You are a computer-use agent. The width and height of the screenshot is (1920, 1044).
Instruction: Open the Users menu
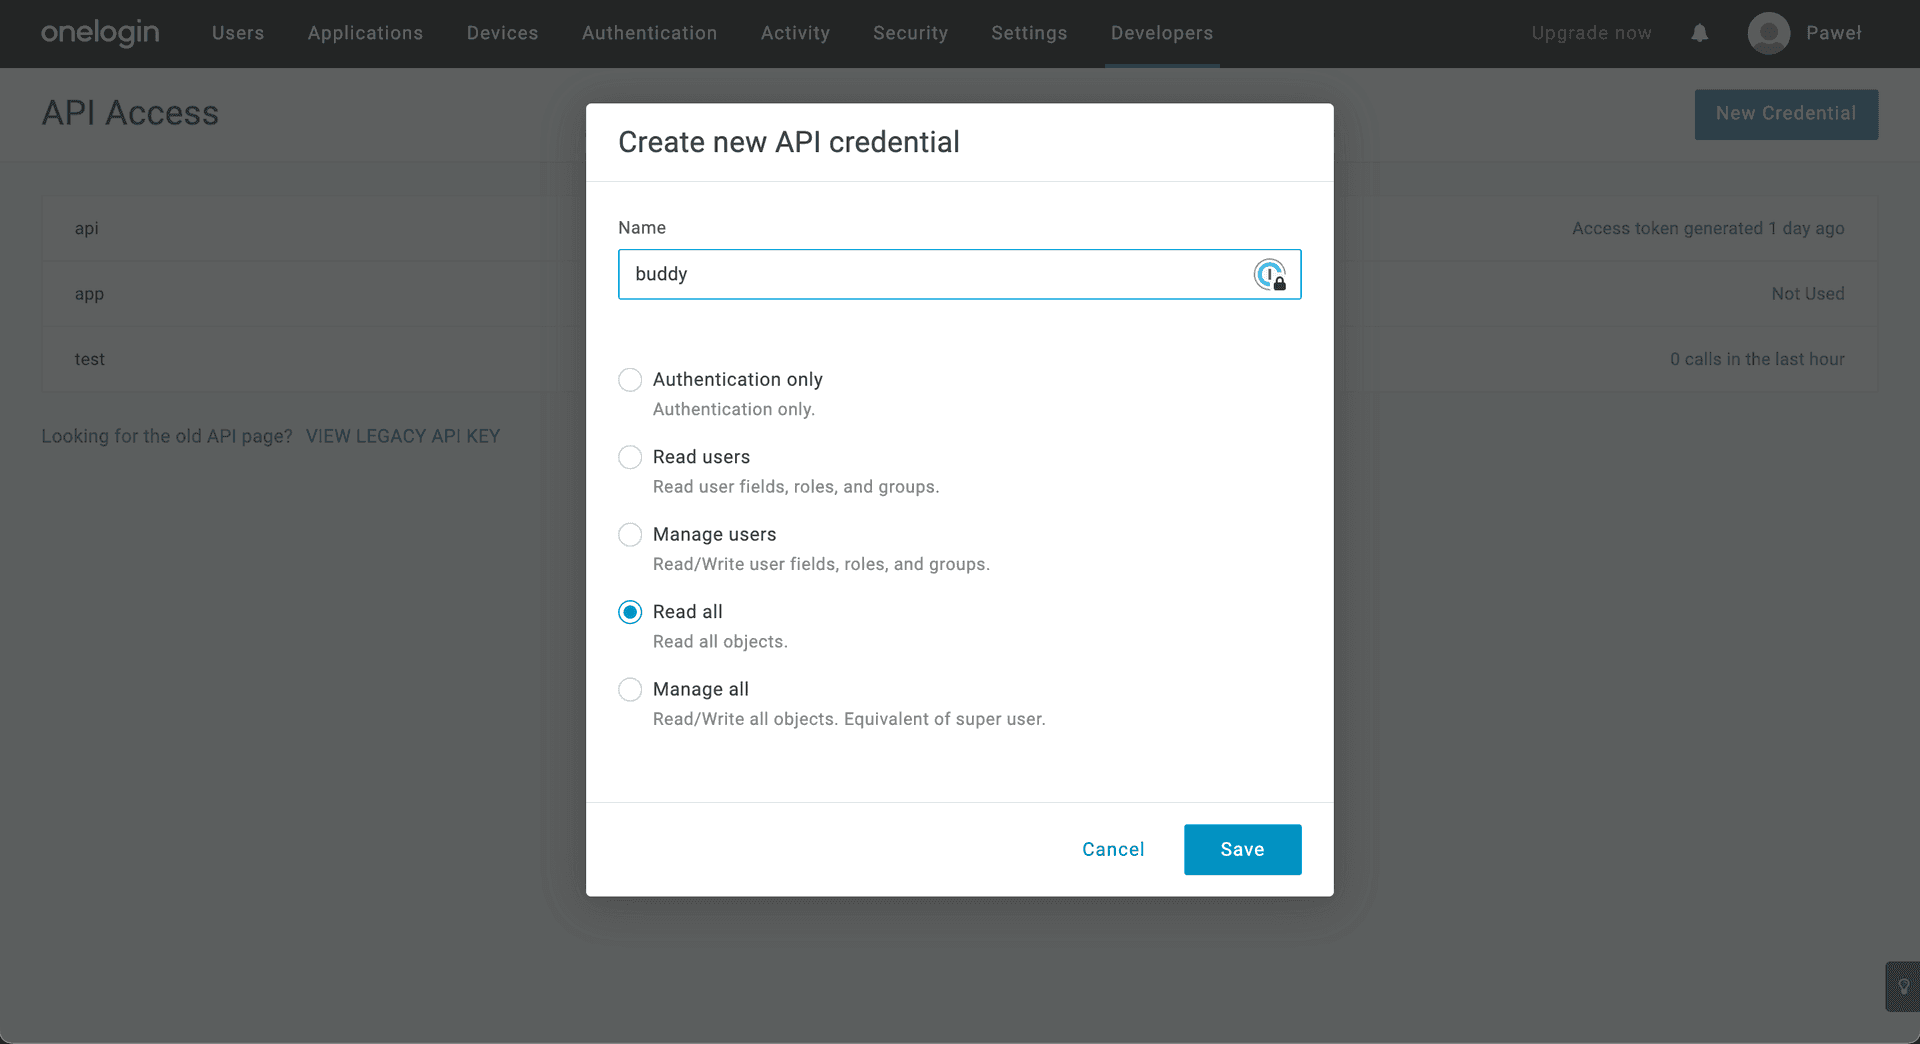tap(238, 33)
